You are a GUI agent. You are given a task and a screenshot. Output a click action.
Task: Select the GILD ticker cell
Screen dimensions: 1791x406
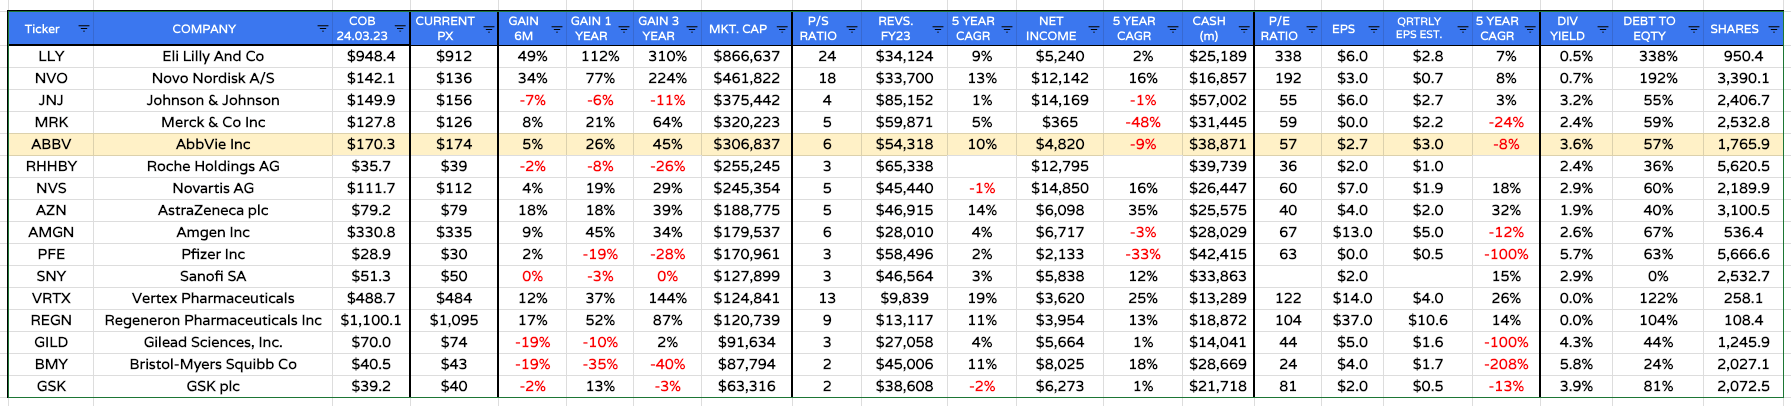click(51, 342)
